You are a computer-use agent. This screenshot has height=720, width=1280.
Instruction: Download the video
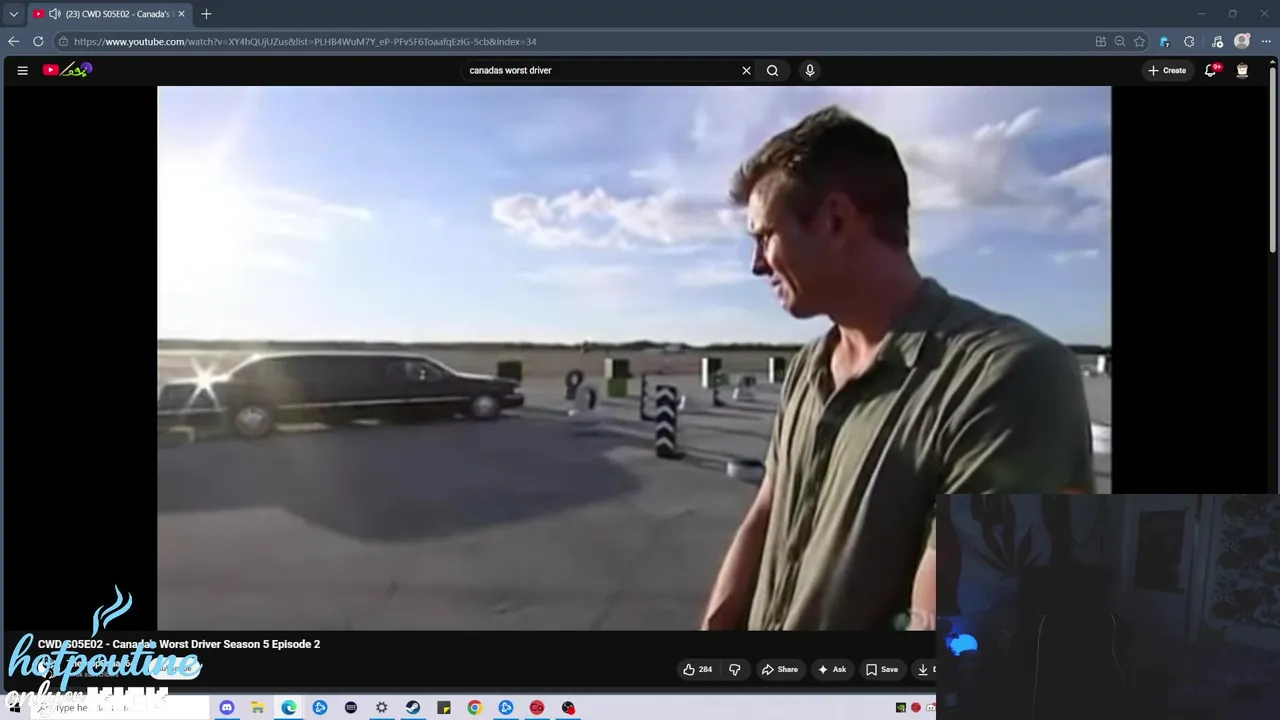[x=924, y=669]
